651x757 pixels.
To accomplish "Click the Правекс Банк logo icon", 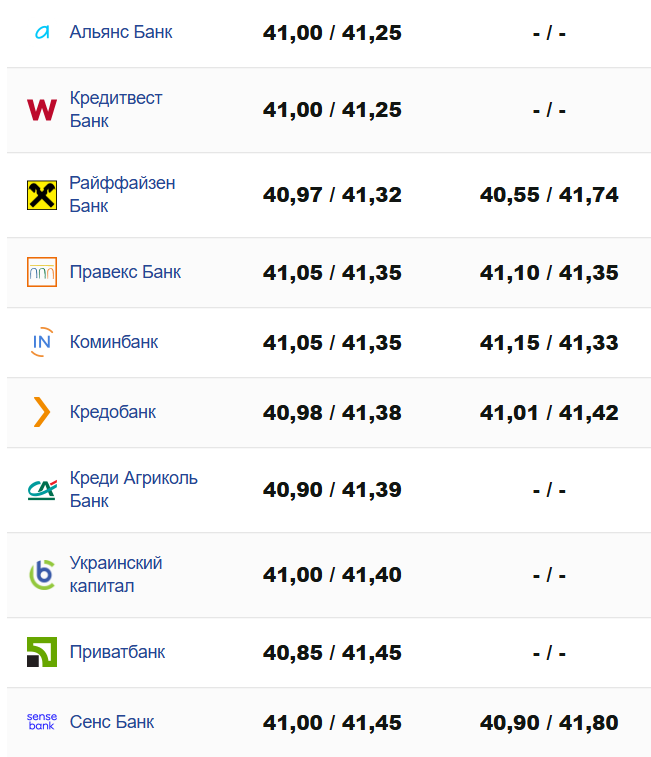I will 42,272.
